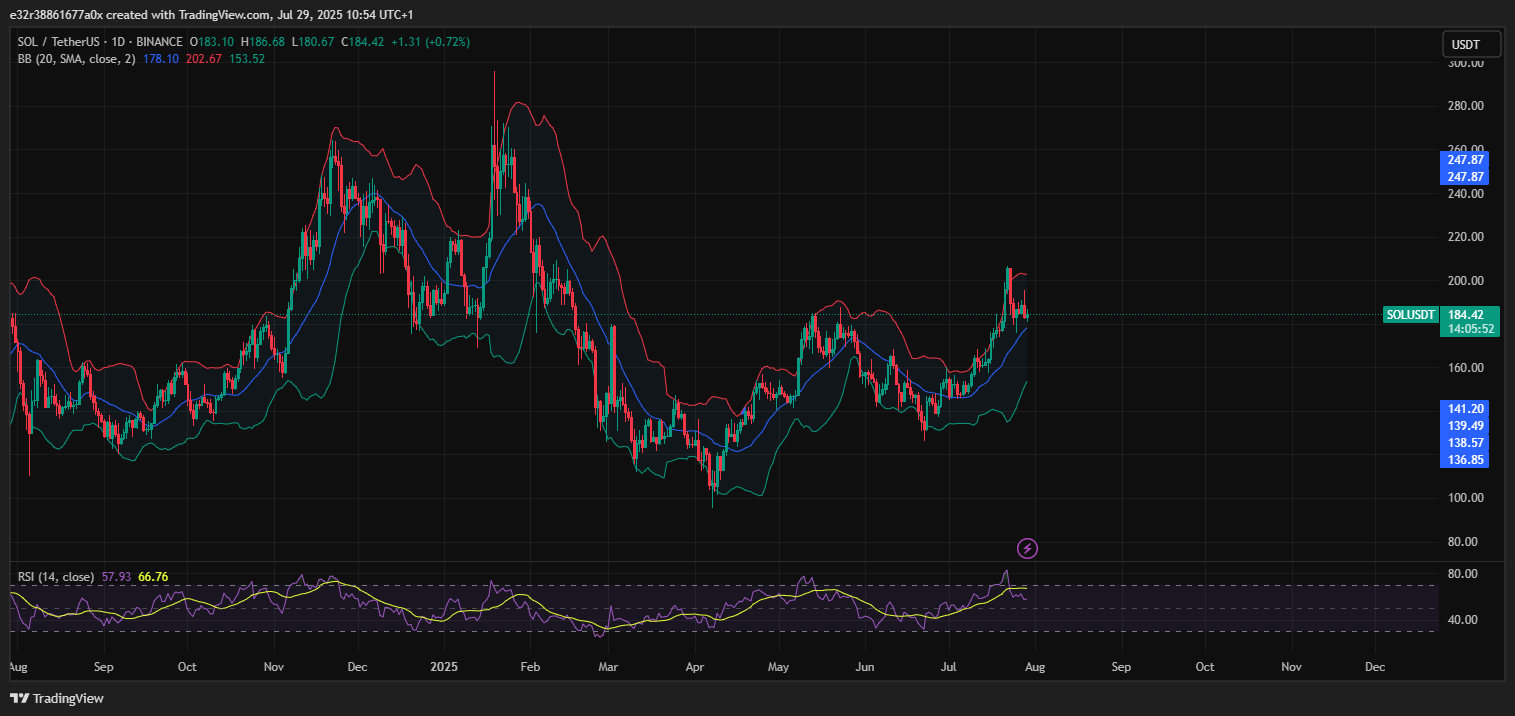1515x716 pixels.
Task: Click the RSI moving average value 66.76
Action: pyautogui.click(x=153, y=577)
